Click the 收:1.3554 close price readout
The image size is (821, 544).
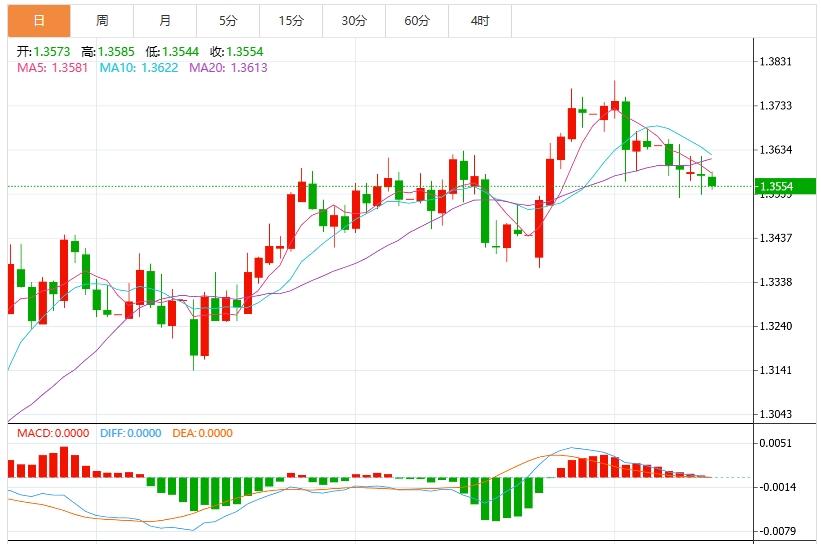click(x=237, y=51)
